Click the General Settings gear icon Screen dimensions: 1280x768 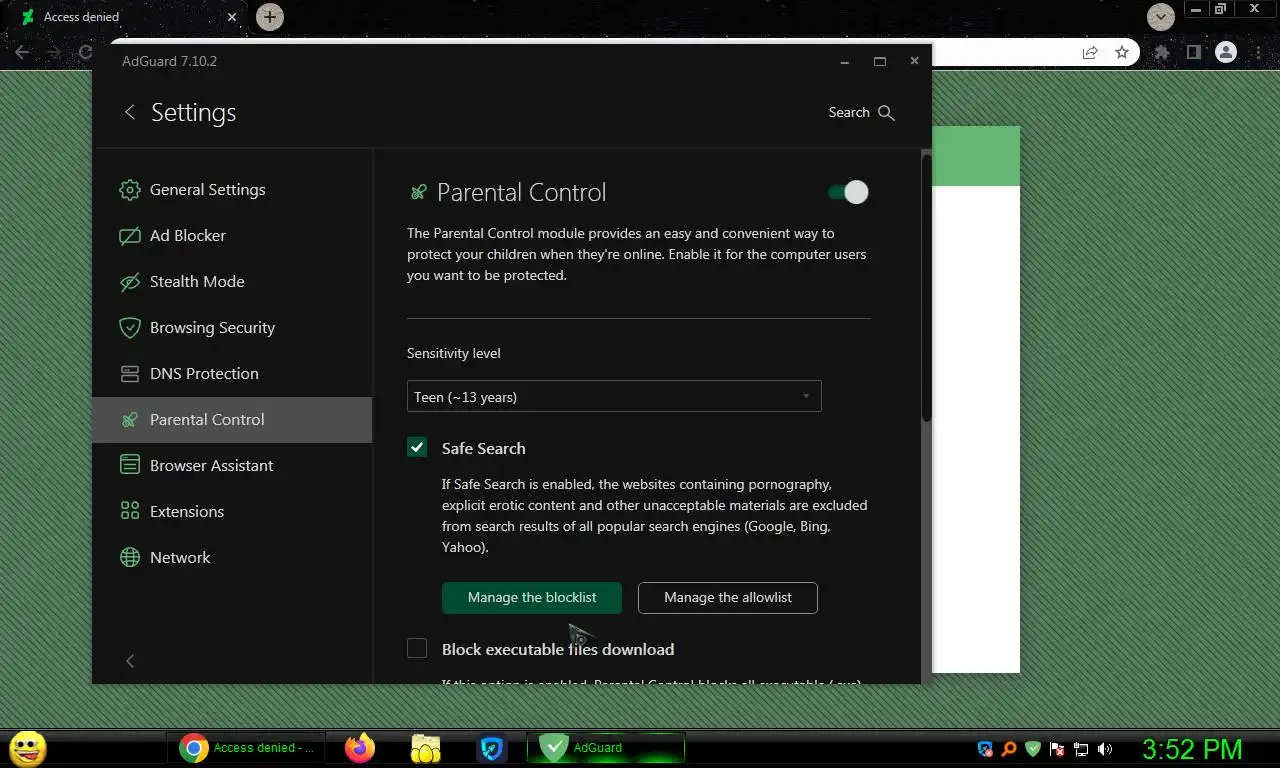coord(130,190)
